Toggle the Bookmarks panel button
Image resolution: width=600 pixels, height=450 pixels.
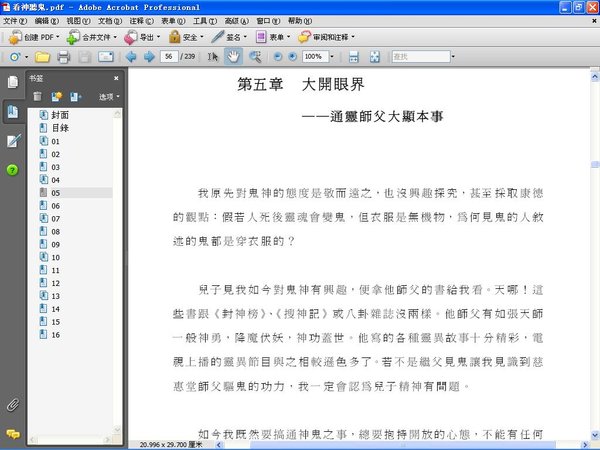(13, 112)
